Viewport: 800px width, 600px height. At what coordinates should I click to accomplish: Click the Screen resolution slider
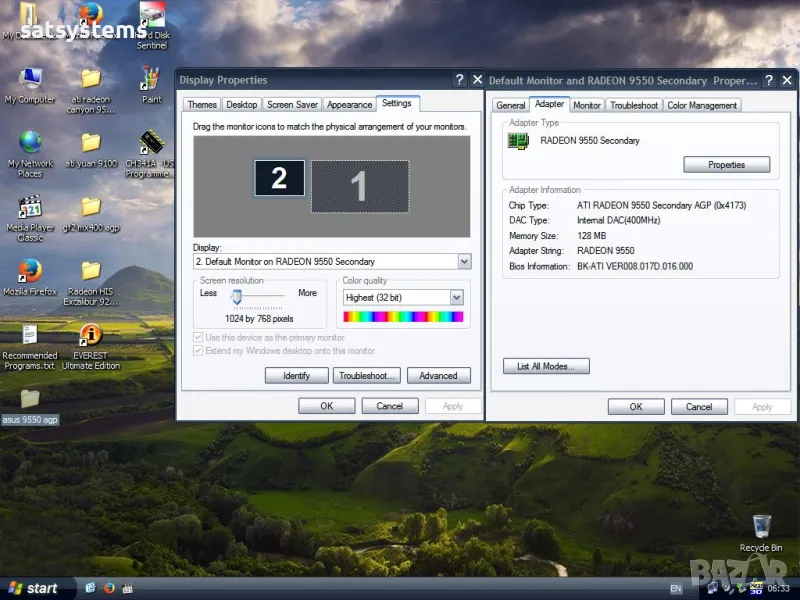pos(237,296)
